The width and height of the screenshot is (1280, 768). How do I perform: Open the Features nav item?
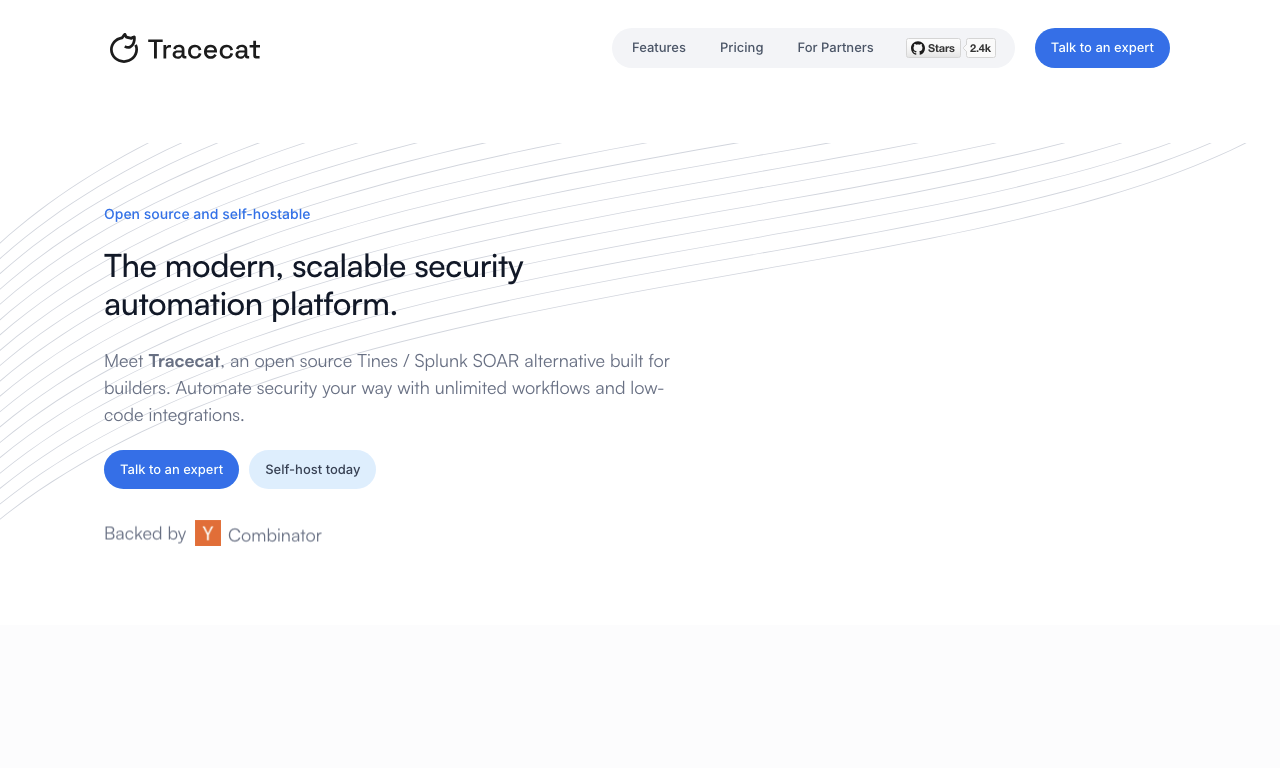659,48
